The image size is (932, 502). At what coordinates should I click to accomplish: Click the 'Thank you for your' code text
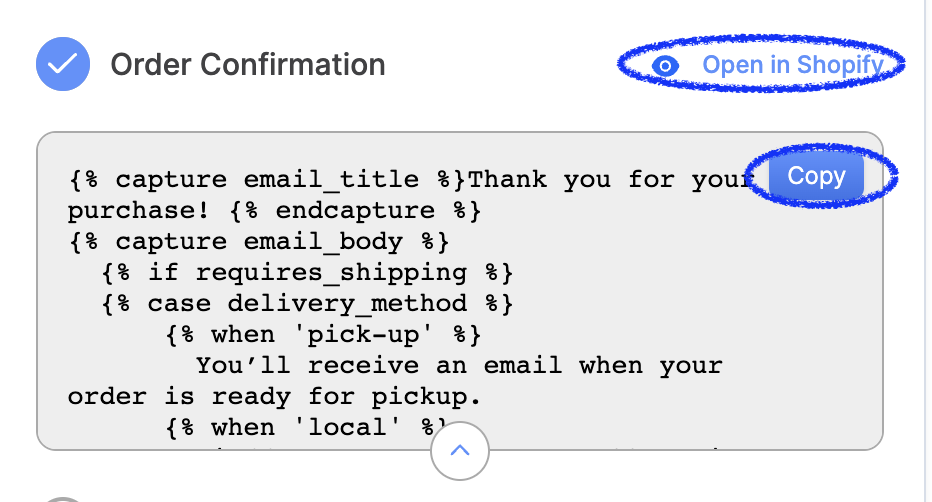(x=611, y=179)
